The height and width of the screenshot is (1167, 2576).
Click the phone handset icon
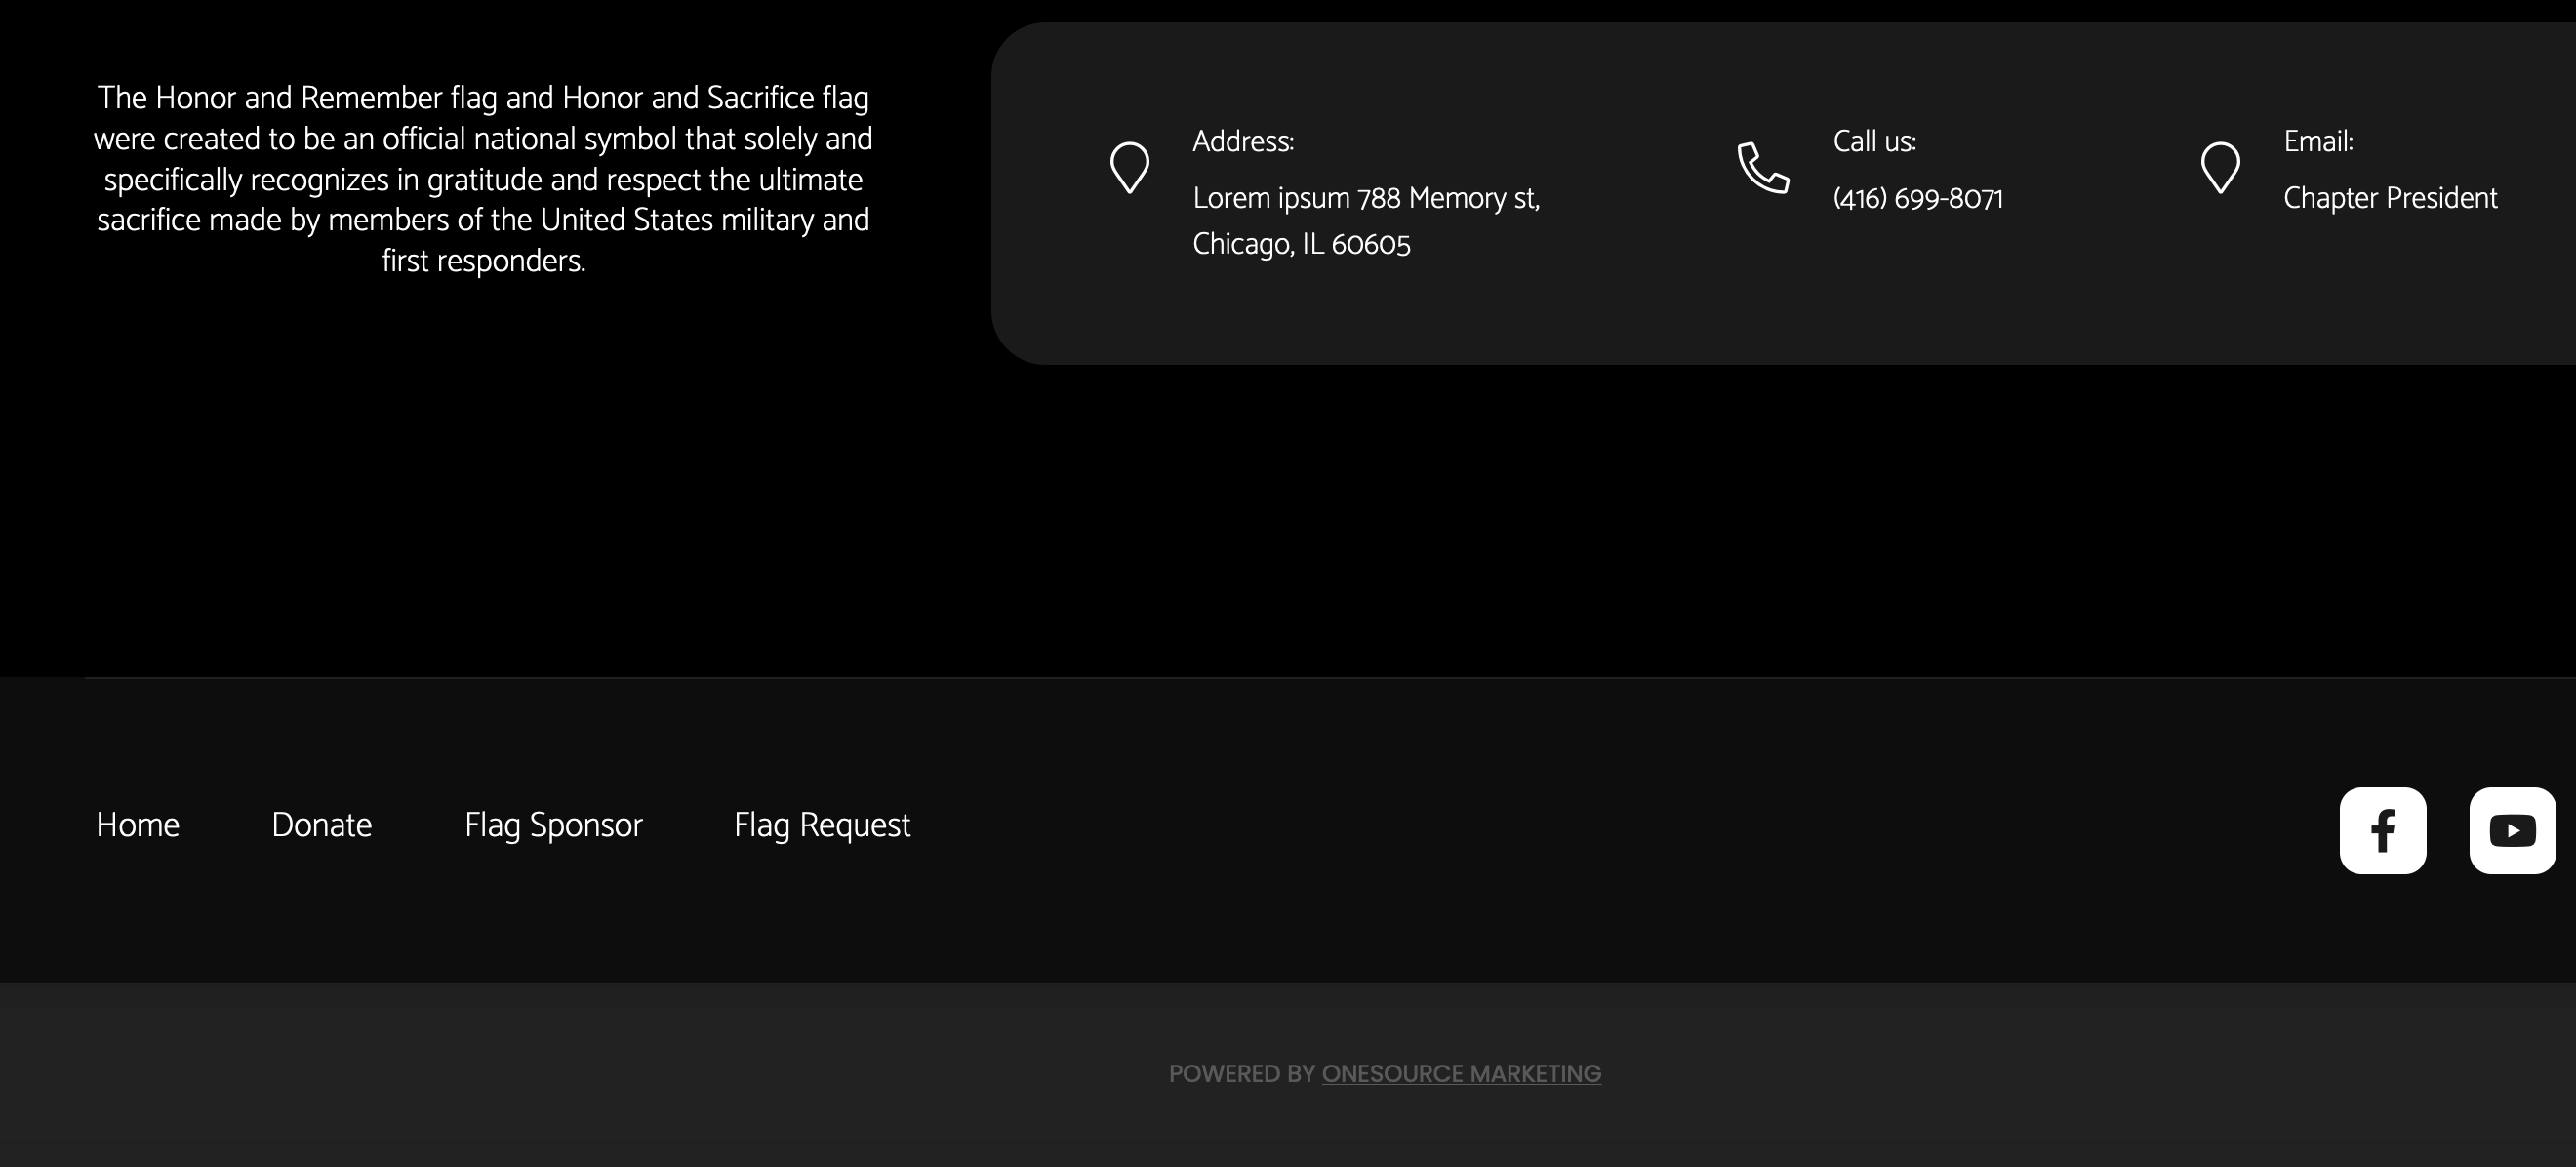pos(1762,168)
